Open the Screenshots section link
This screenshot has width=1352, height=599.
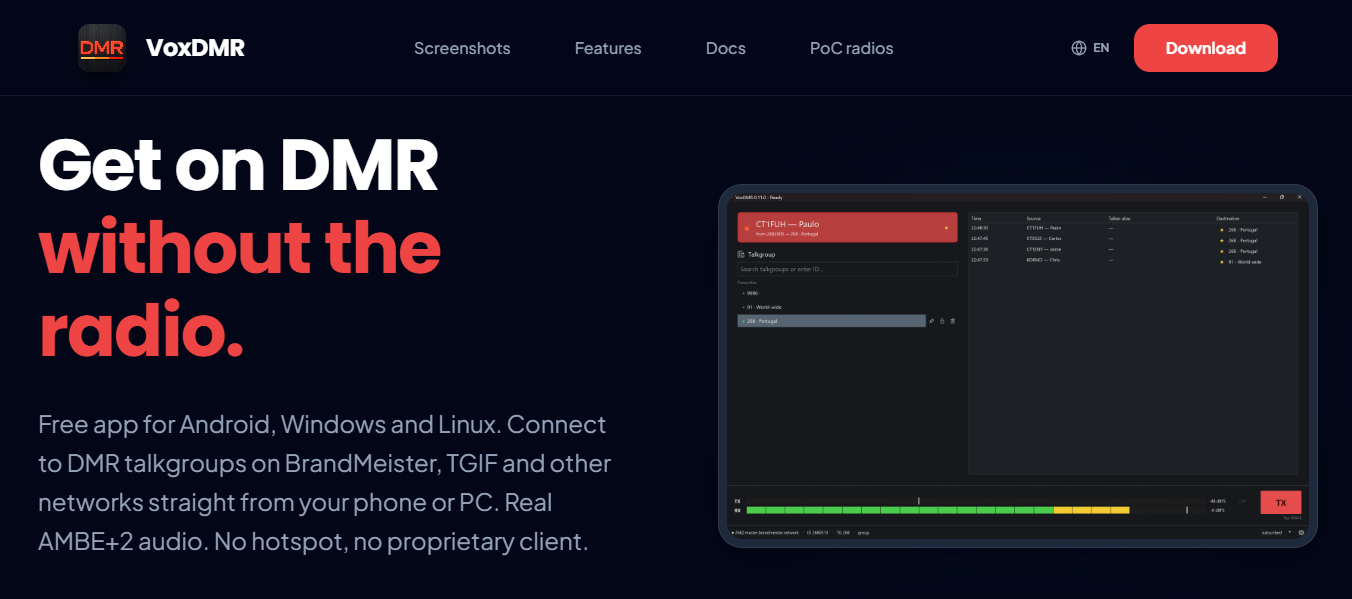tap(462, 48)
